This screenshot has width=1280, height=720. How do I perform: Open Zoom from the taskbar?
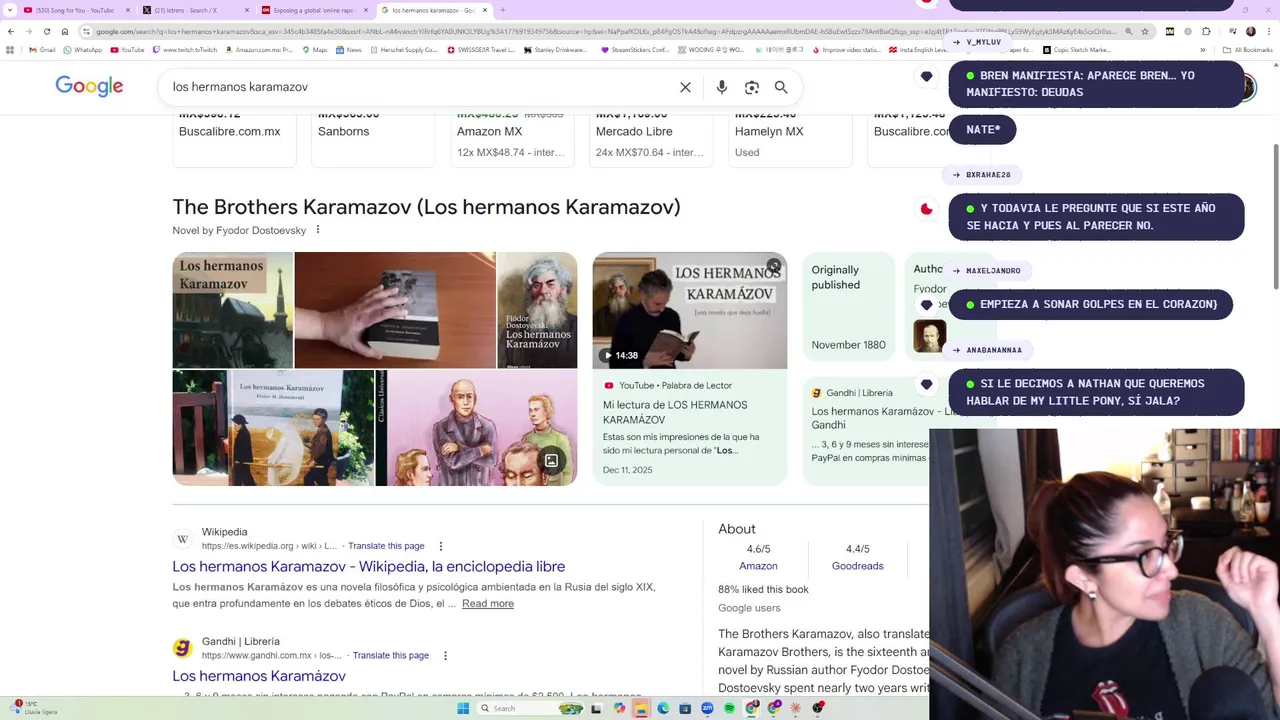pyautogui.click(x=707, y=708)
